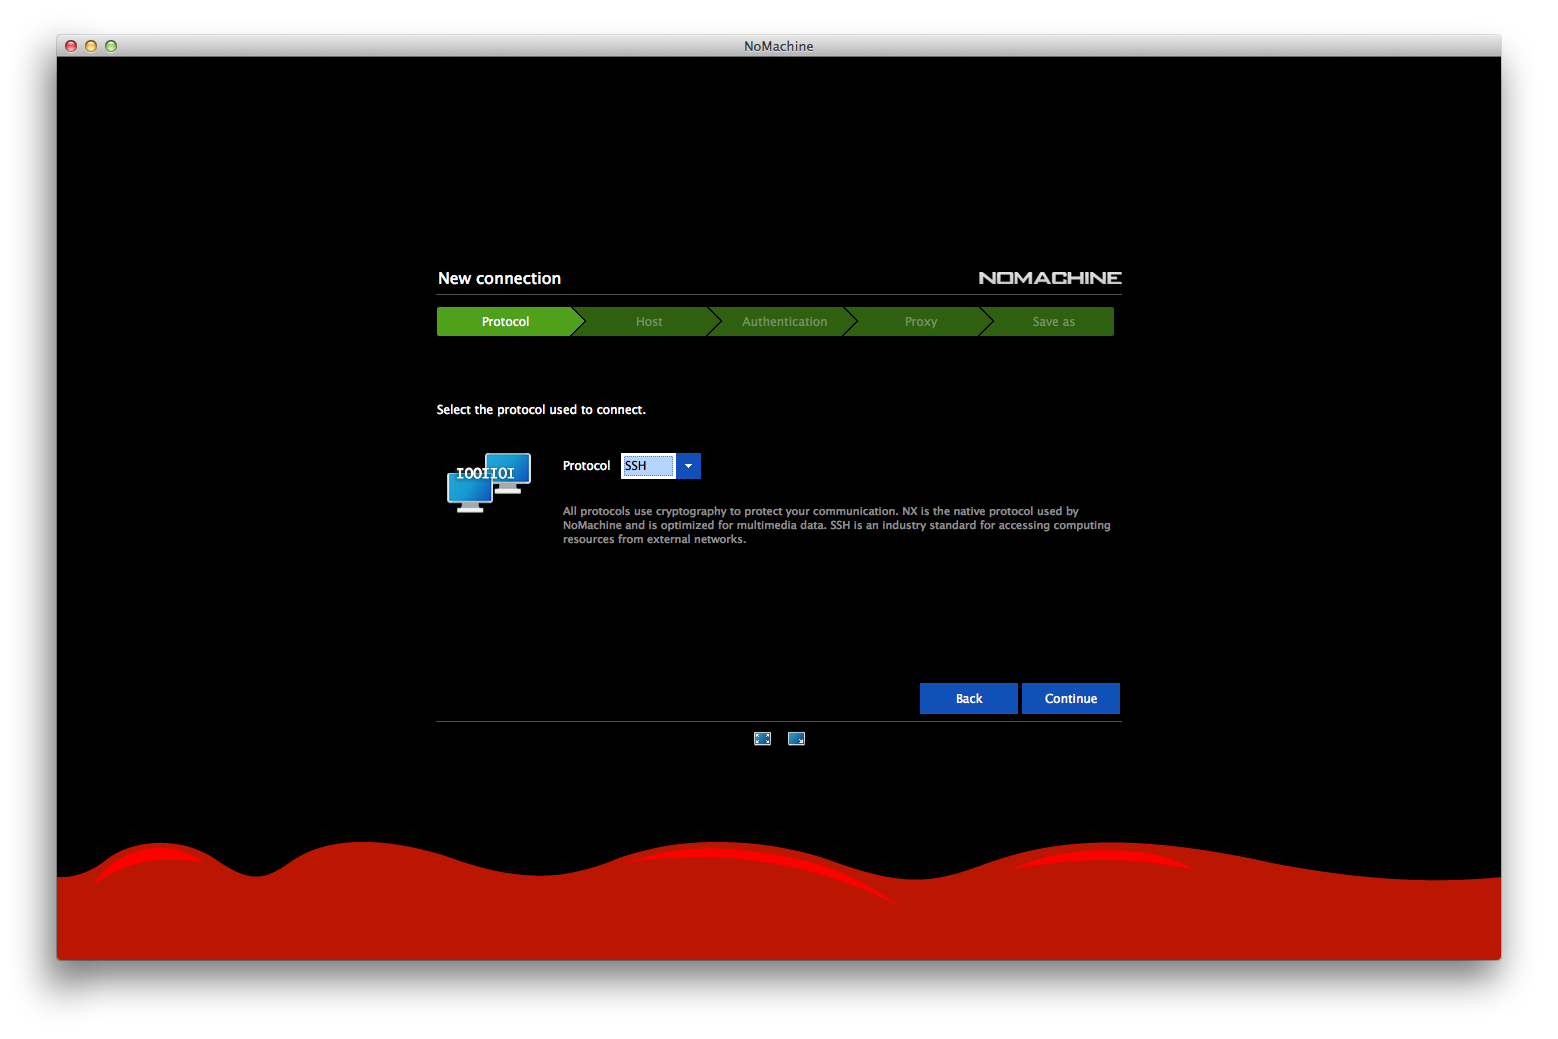Switch to fullscreen mode icon
Viewport: 1558px width, 1039px height.
pyautogui.click(x=762, y=739)
